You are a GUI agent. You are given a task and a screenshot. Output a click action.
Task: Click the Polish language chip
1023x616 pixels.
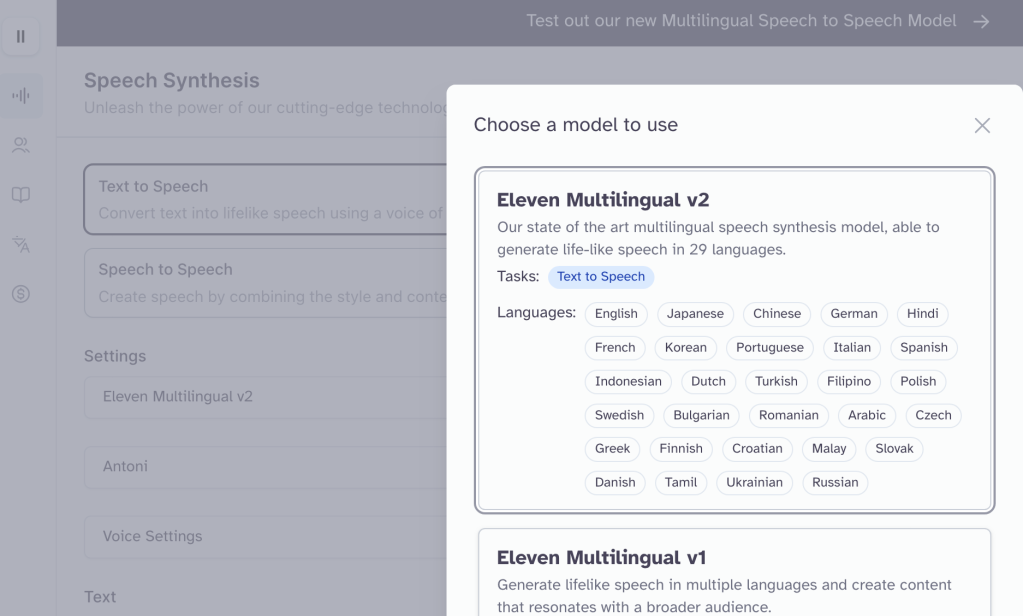click(918, 382)
